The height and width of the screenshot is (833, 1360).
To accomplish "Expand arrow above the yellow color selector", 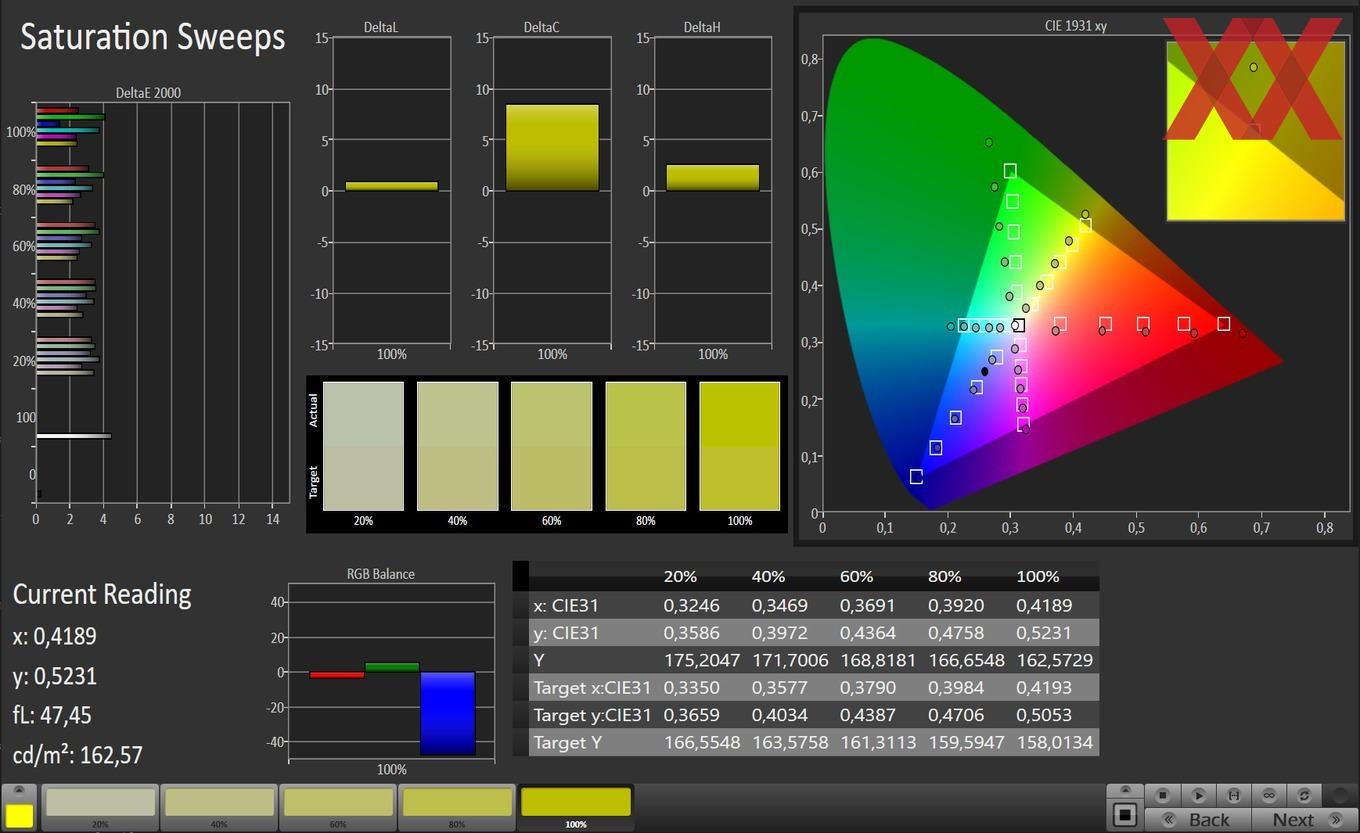I will coord(20,791).
